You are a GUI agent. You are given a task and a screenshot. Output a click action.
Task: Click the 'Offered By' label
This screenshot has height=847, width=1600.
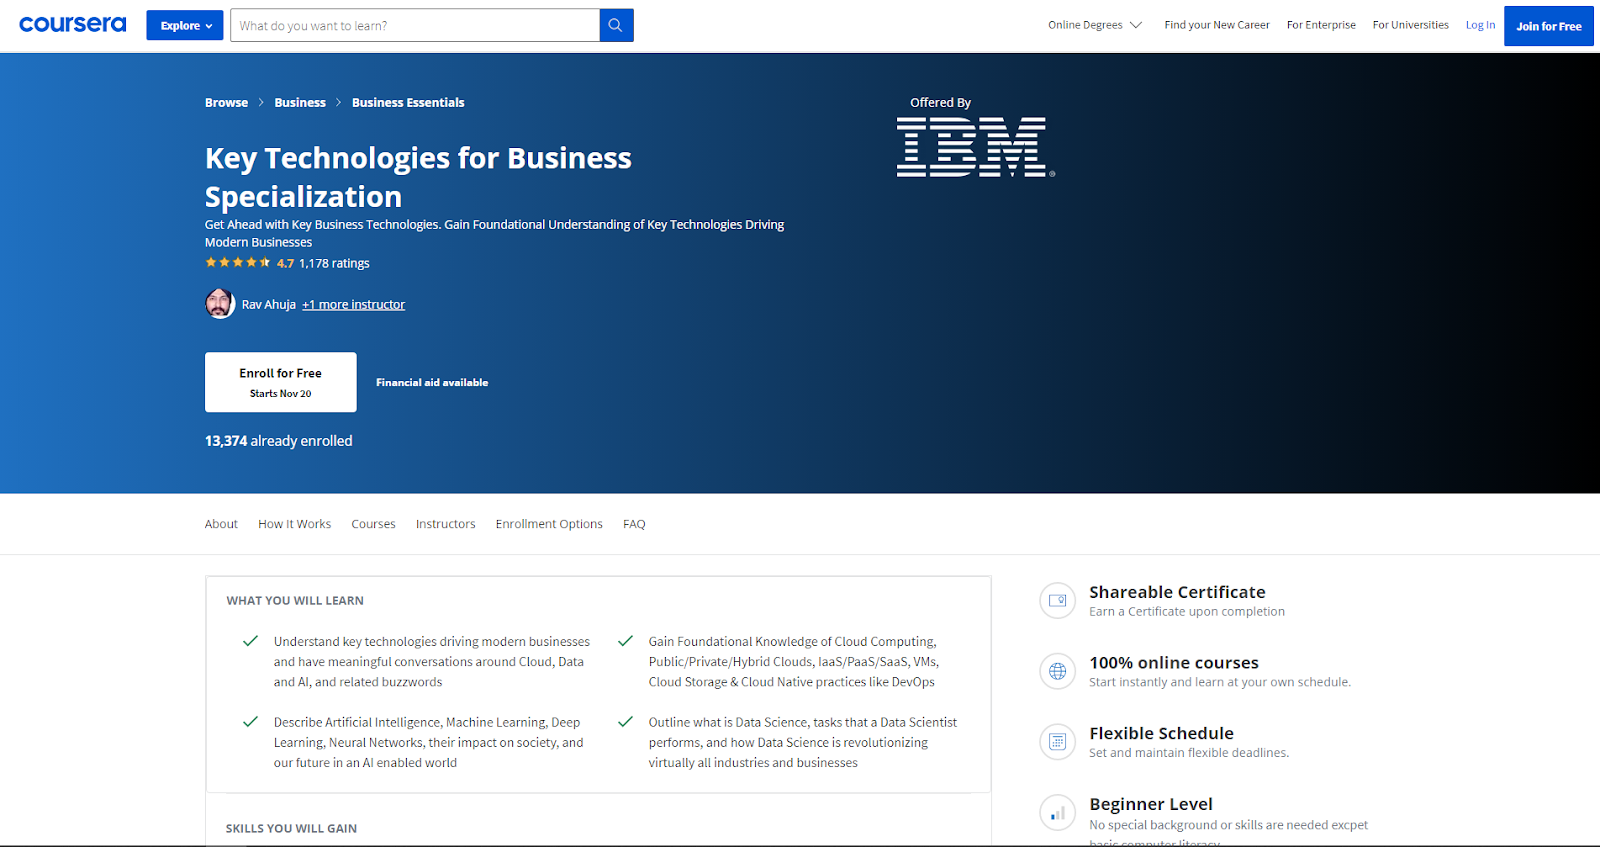[x=940, y=102]
